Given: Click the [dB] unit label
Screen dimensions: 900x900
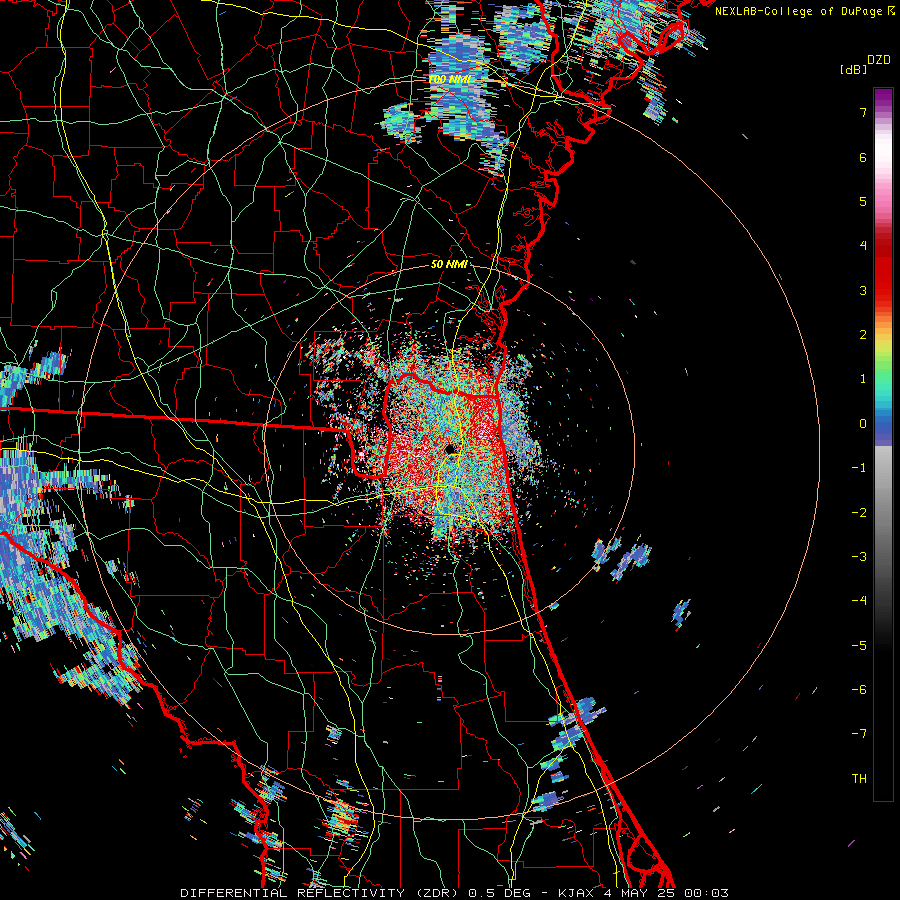Looking at the screenshot, I should click(853, 69).
